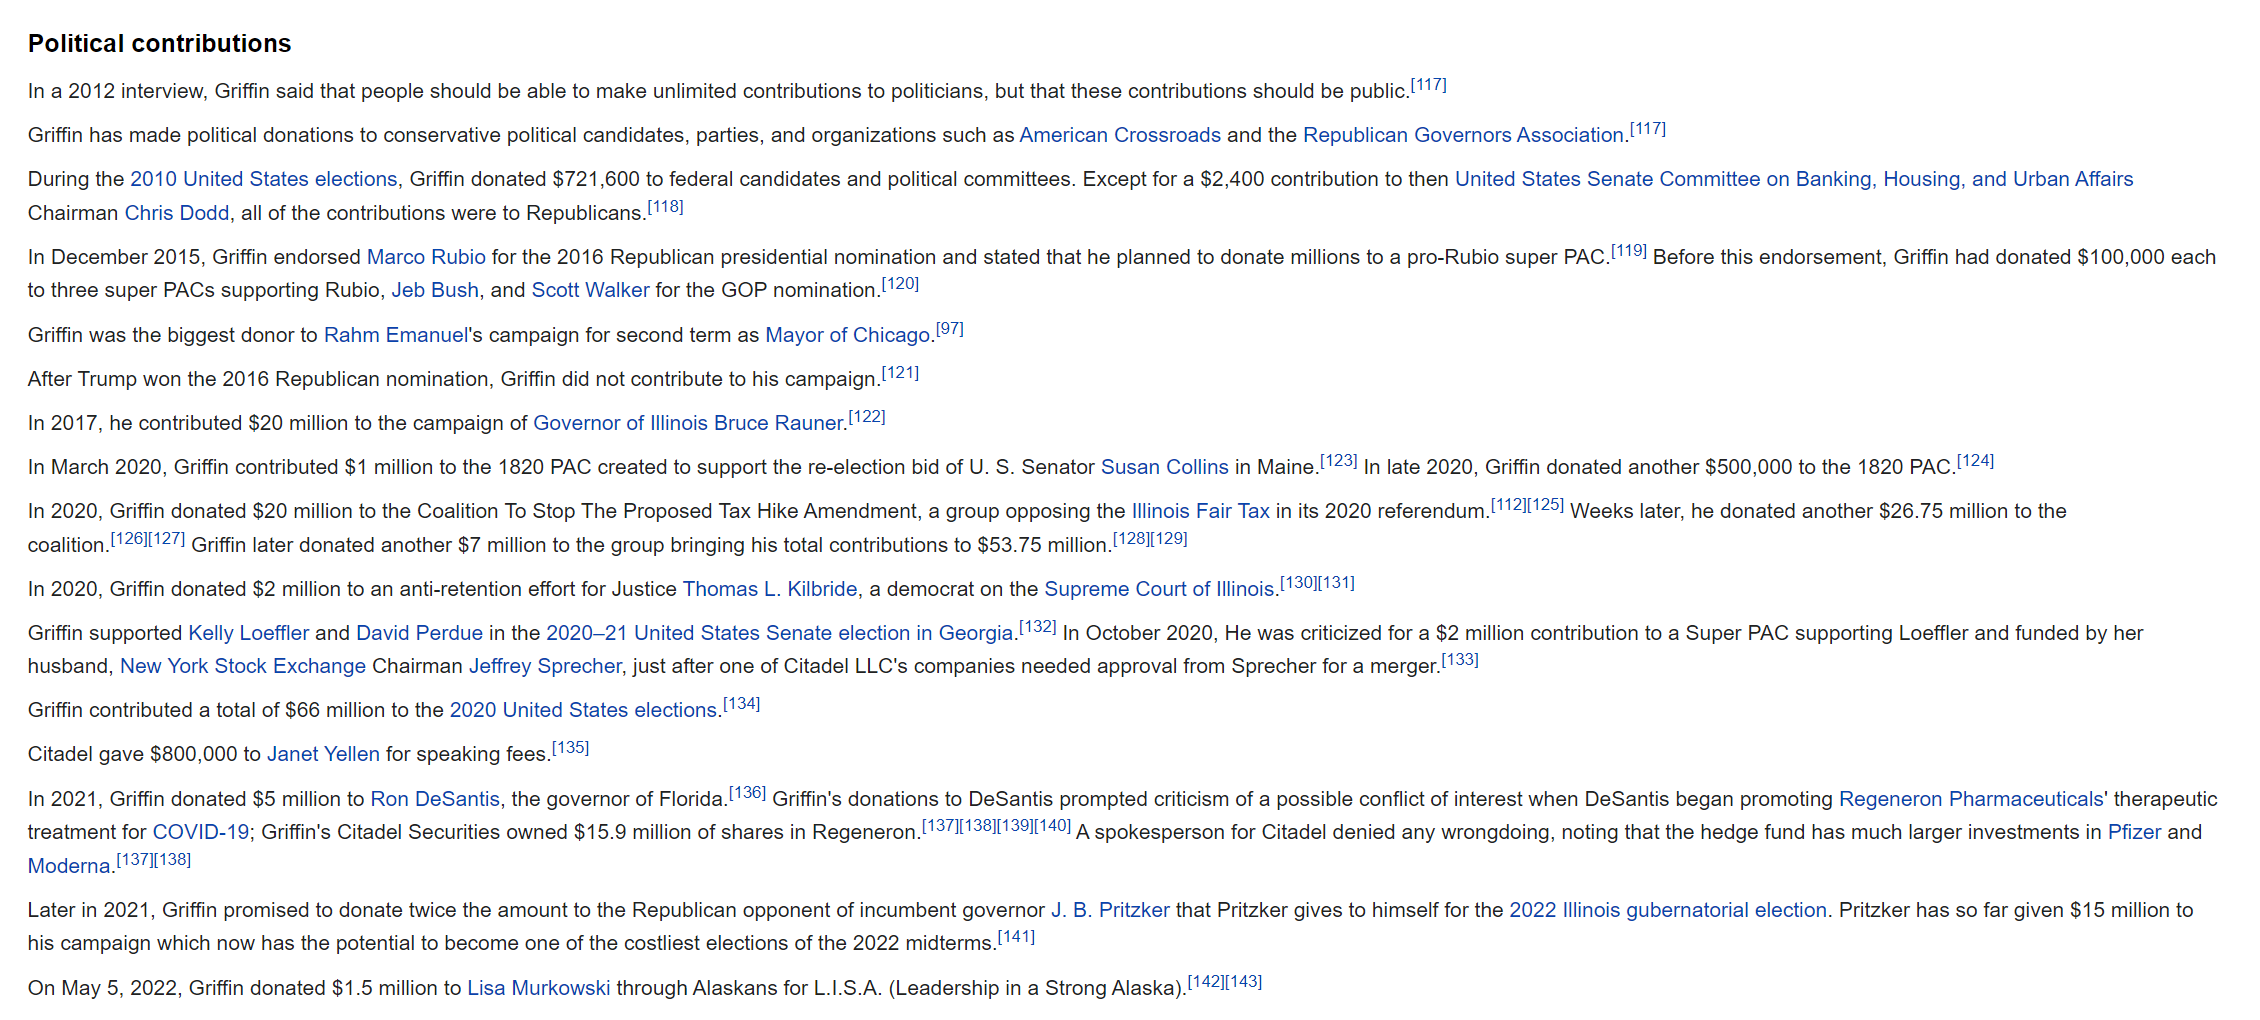The height and width of the screenshot is (1020, 2260).
Task: Click the David Perdue link
Action: point(419,633)
